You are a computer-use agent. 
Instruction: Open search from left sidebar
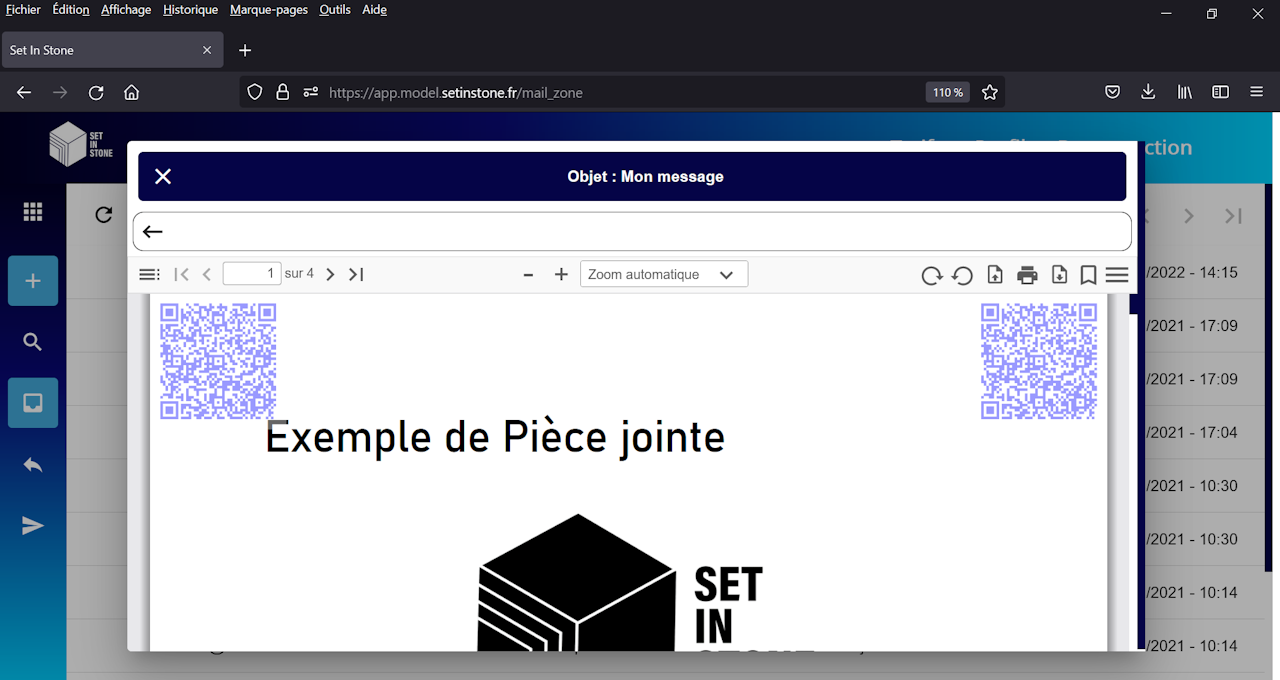(x=33, y=342)
